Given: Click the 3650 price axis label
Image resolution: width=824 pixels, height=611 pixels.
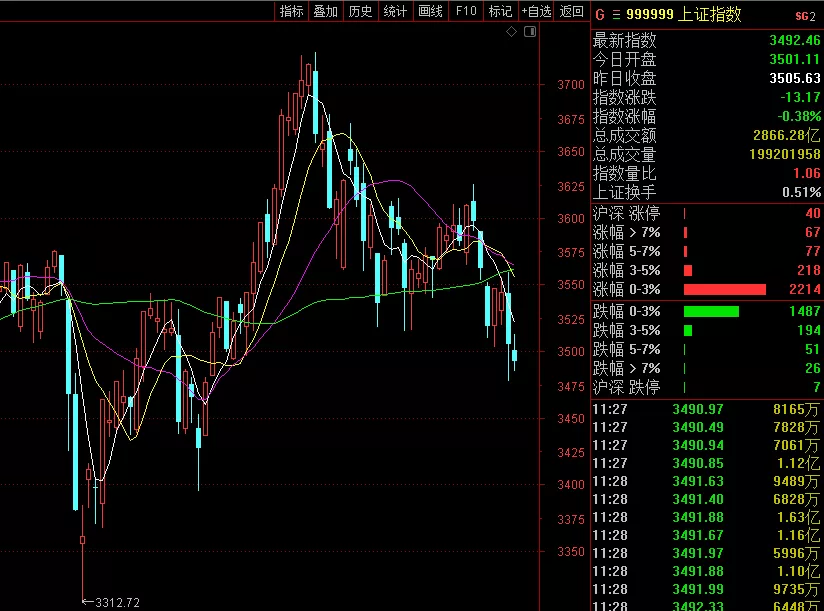Looking at the screenshot, I should pos(571,152).
